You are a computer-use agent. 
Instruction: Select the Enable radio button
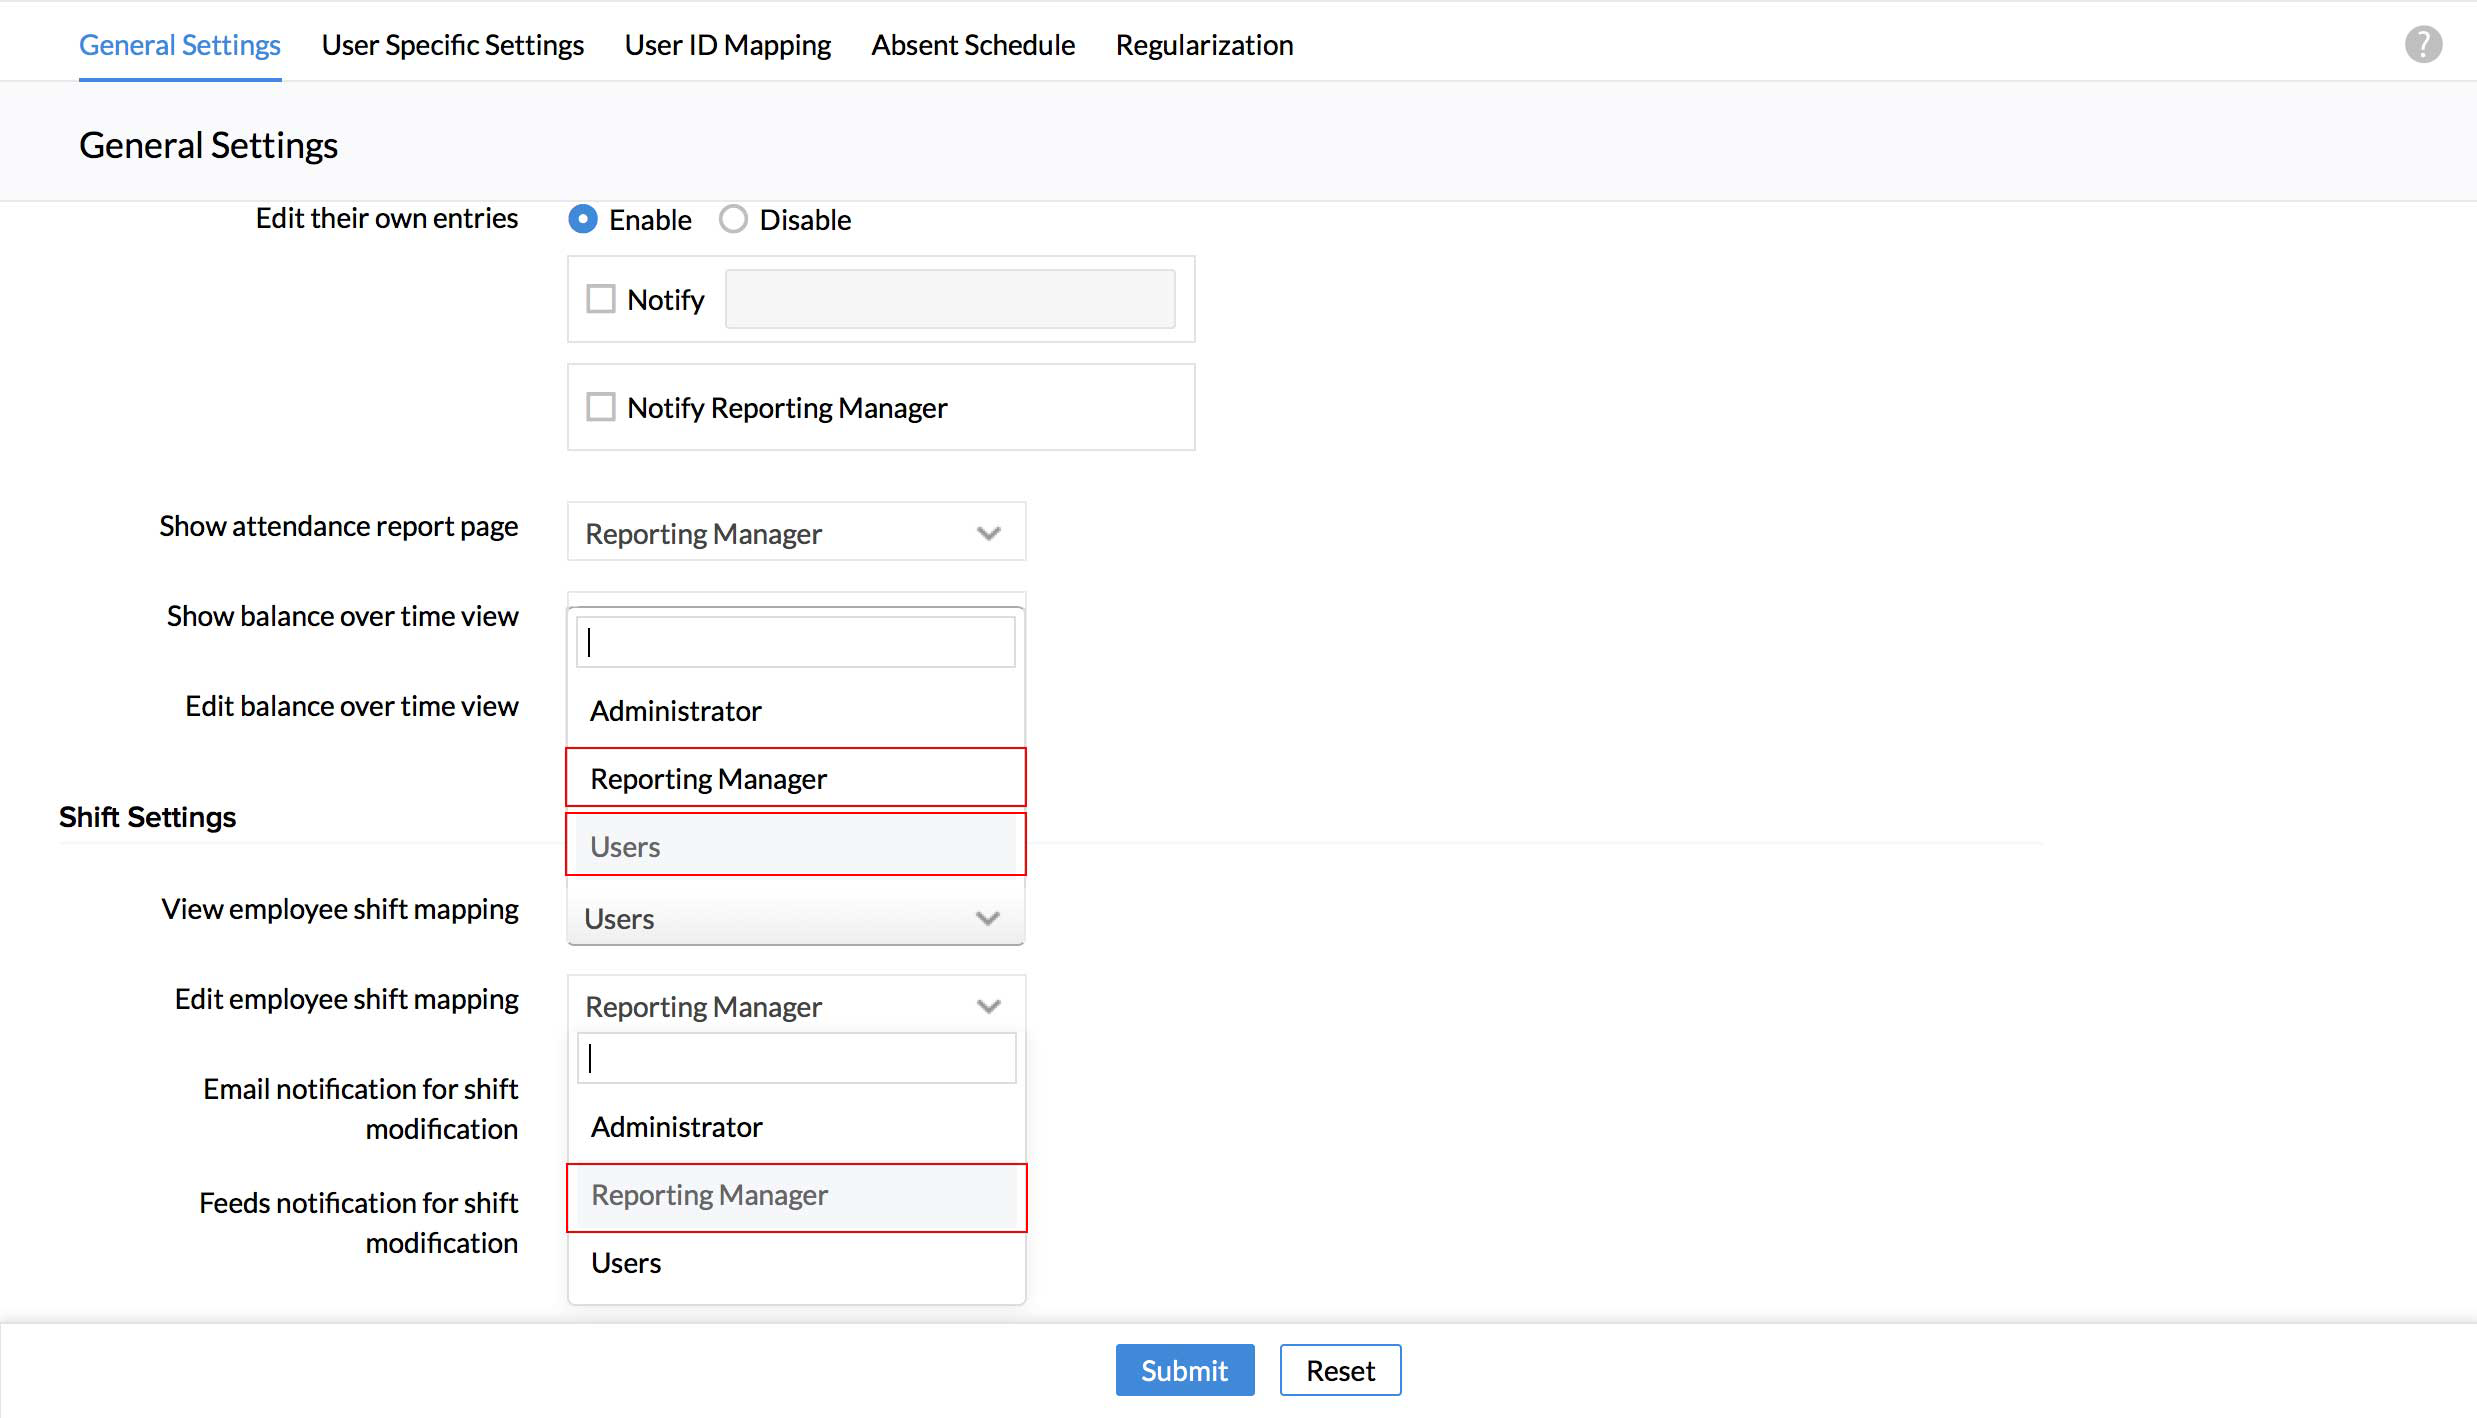(583, 219)
